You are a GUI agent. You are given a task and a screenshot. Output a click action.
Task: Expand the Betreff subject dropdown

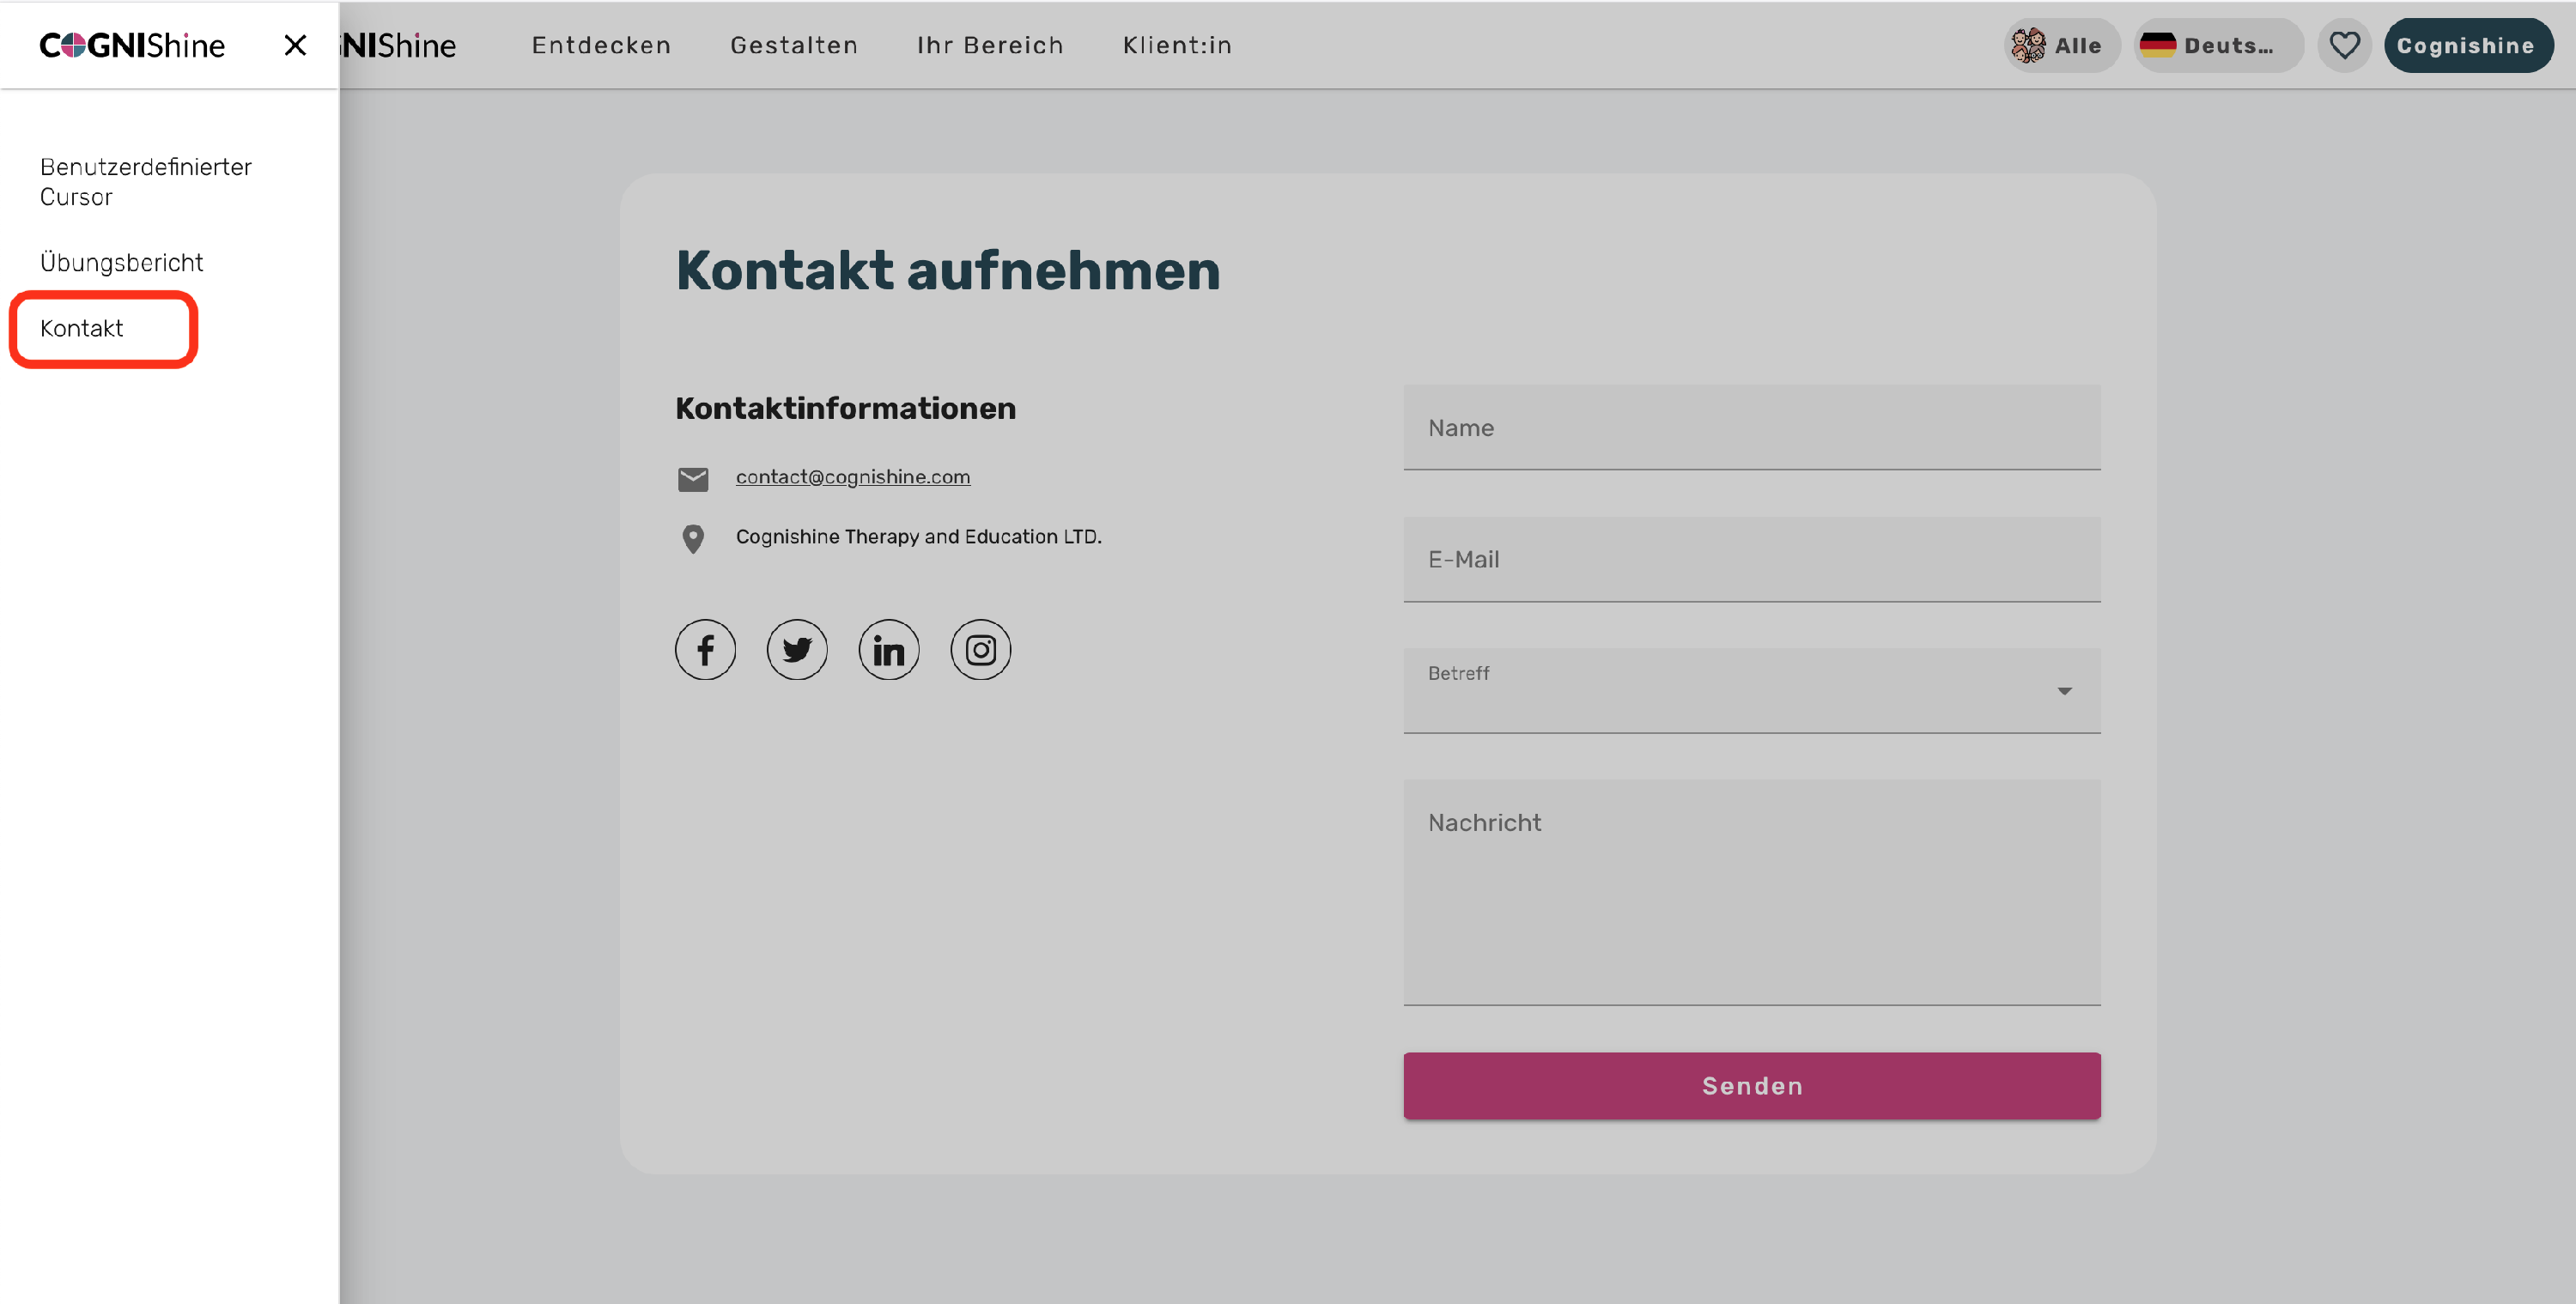tap(1751, 691)
